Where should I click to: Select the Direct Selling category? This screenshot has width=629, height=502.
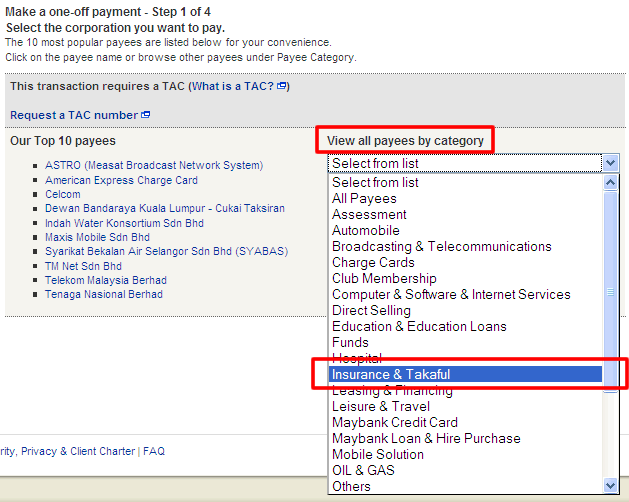tap(465, 311)
